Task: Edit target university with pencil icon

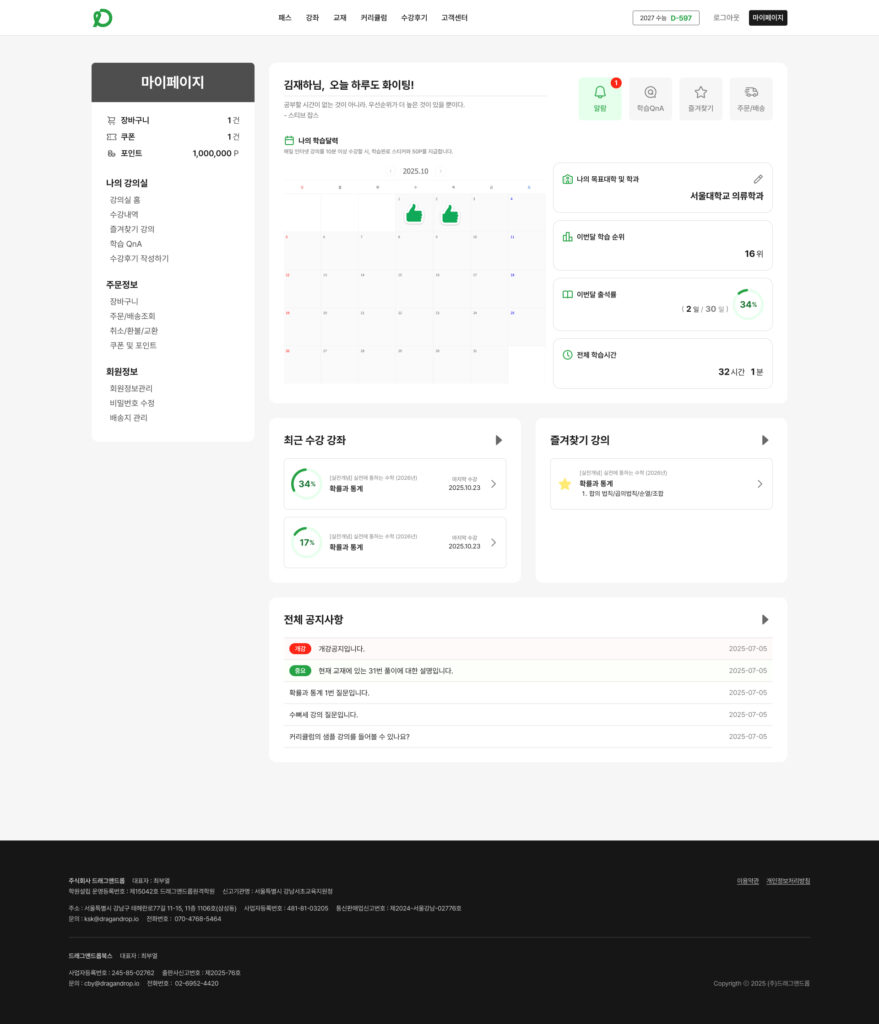Action: coord(758,179)
